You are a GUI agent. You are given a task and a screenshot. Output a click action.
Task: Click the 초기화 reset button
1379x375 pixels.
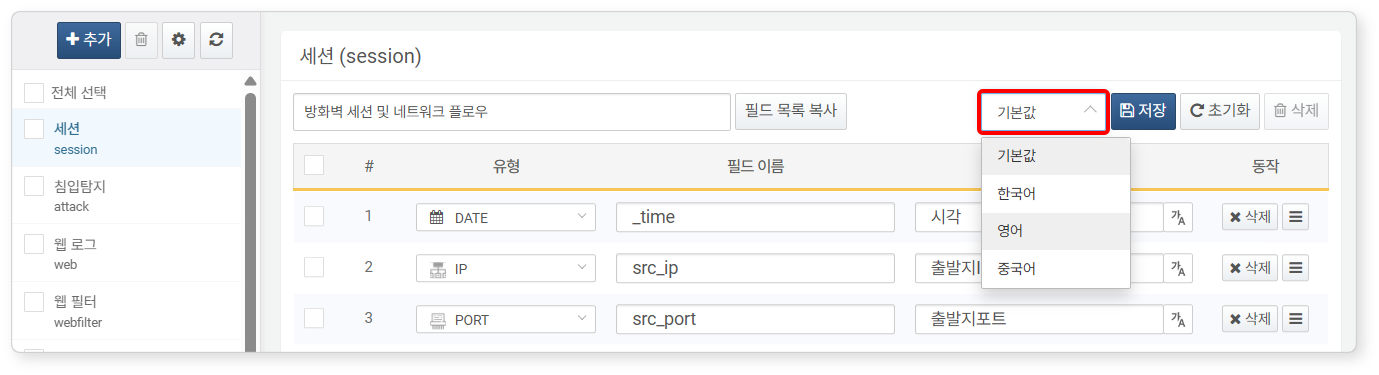point(1220,111)
